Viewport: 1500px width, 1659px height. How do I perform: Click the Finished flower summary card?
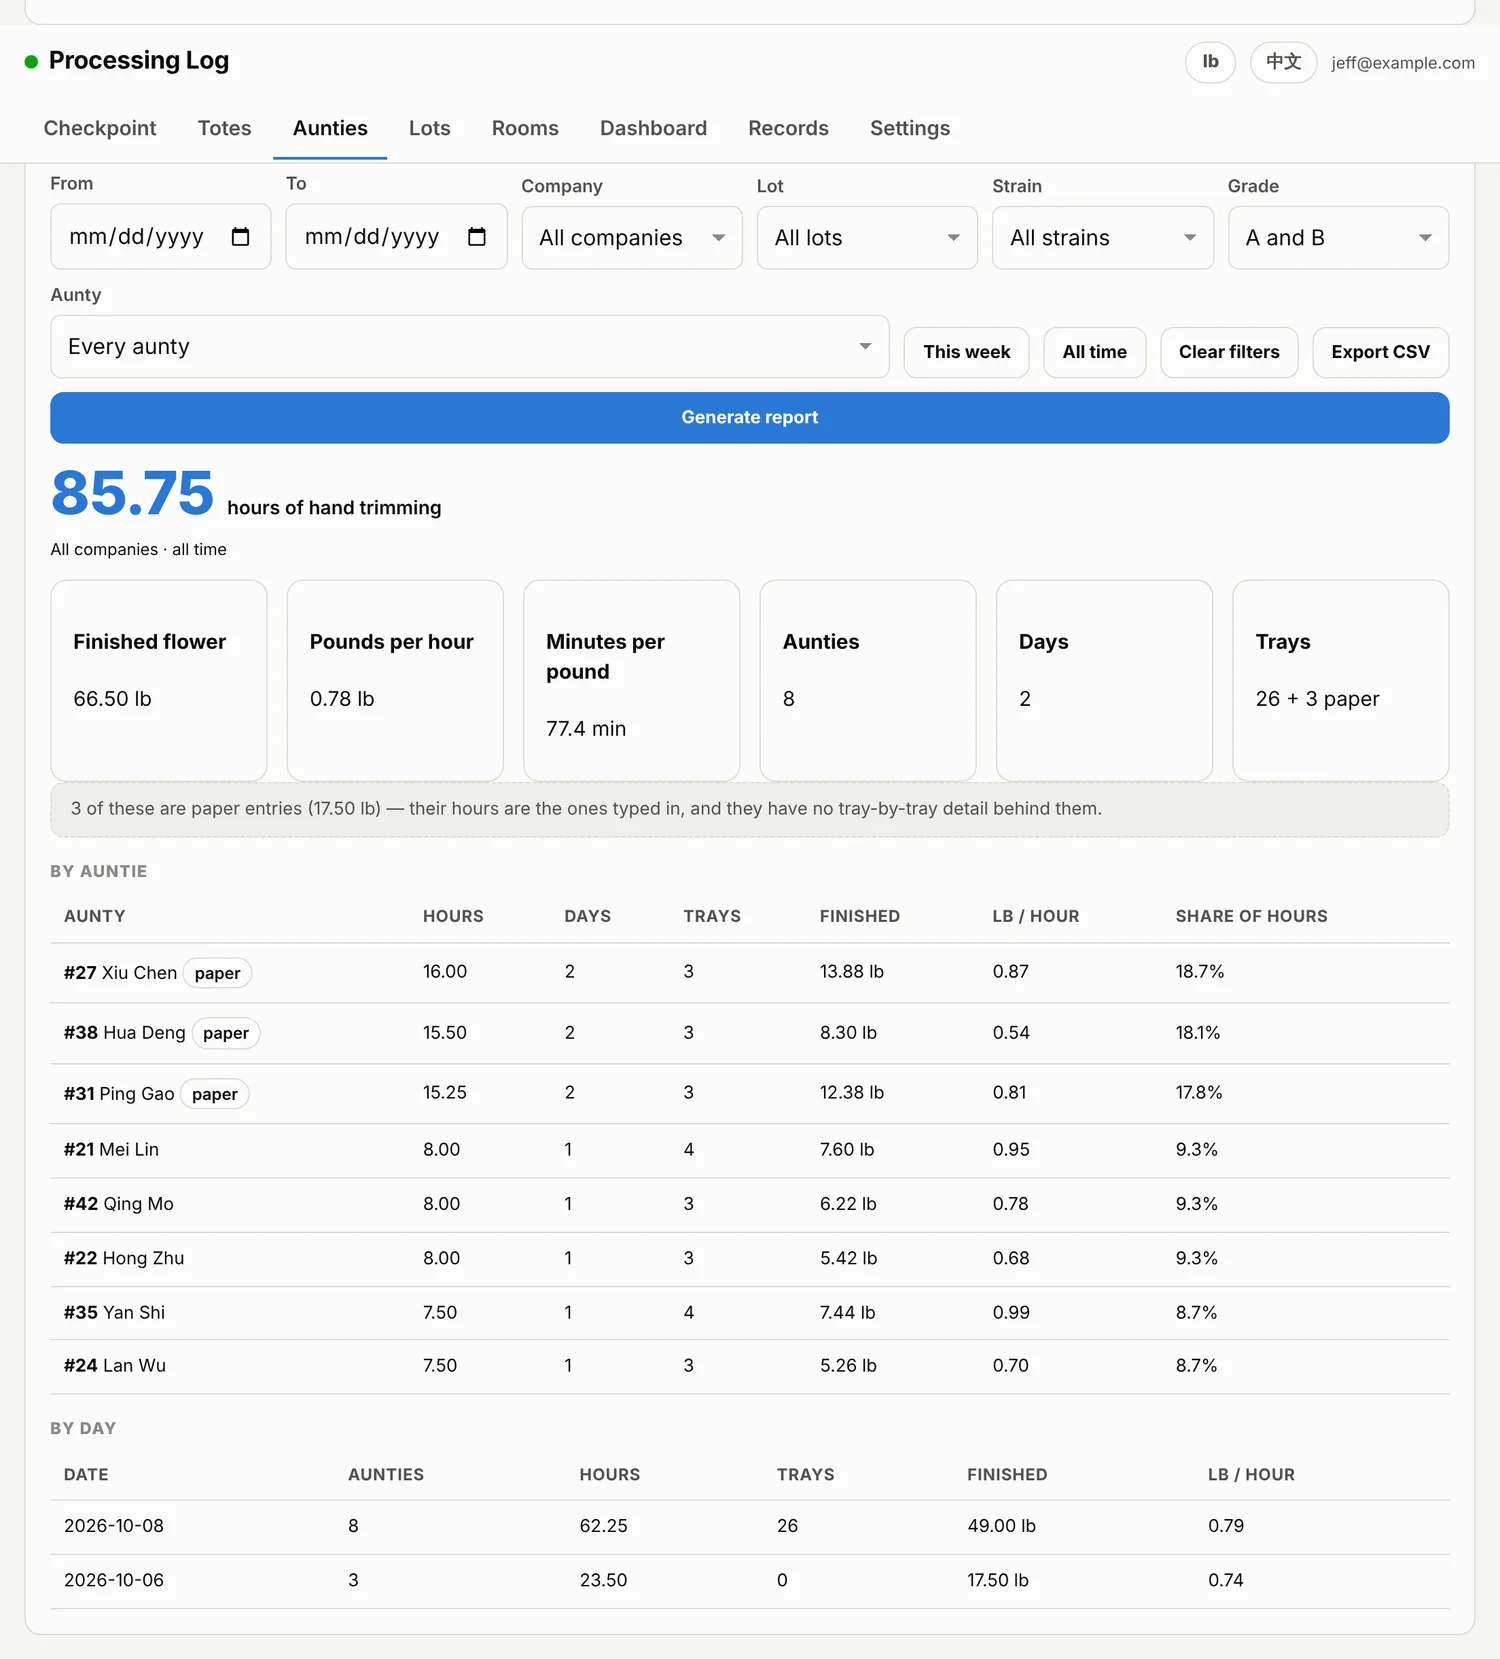(x=159, y=680)
